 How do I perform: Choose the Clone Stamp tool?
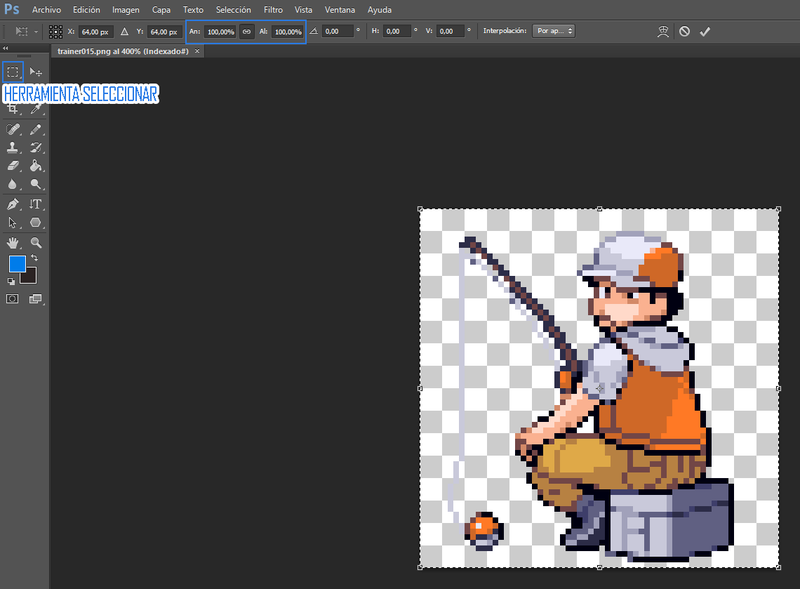(13, 147)
